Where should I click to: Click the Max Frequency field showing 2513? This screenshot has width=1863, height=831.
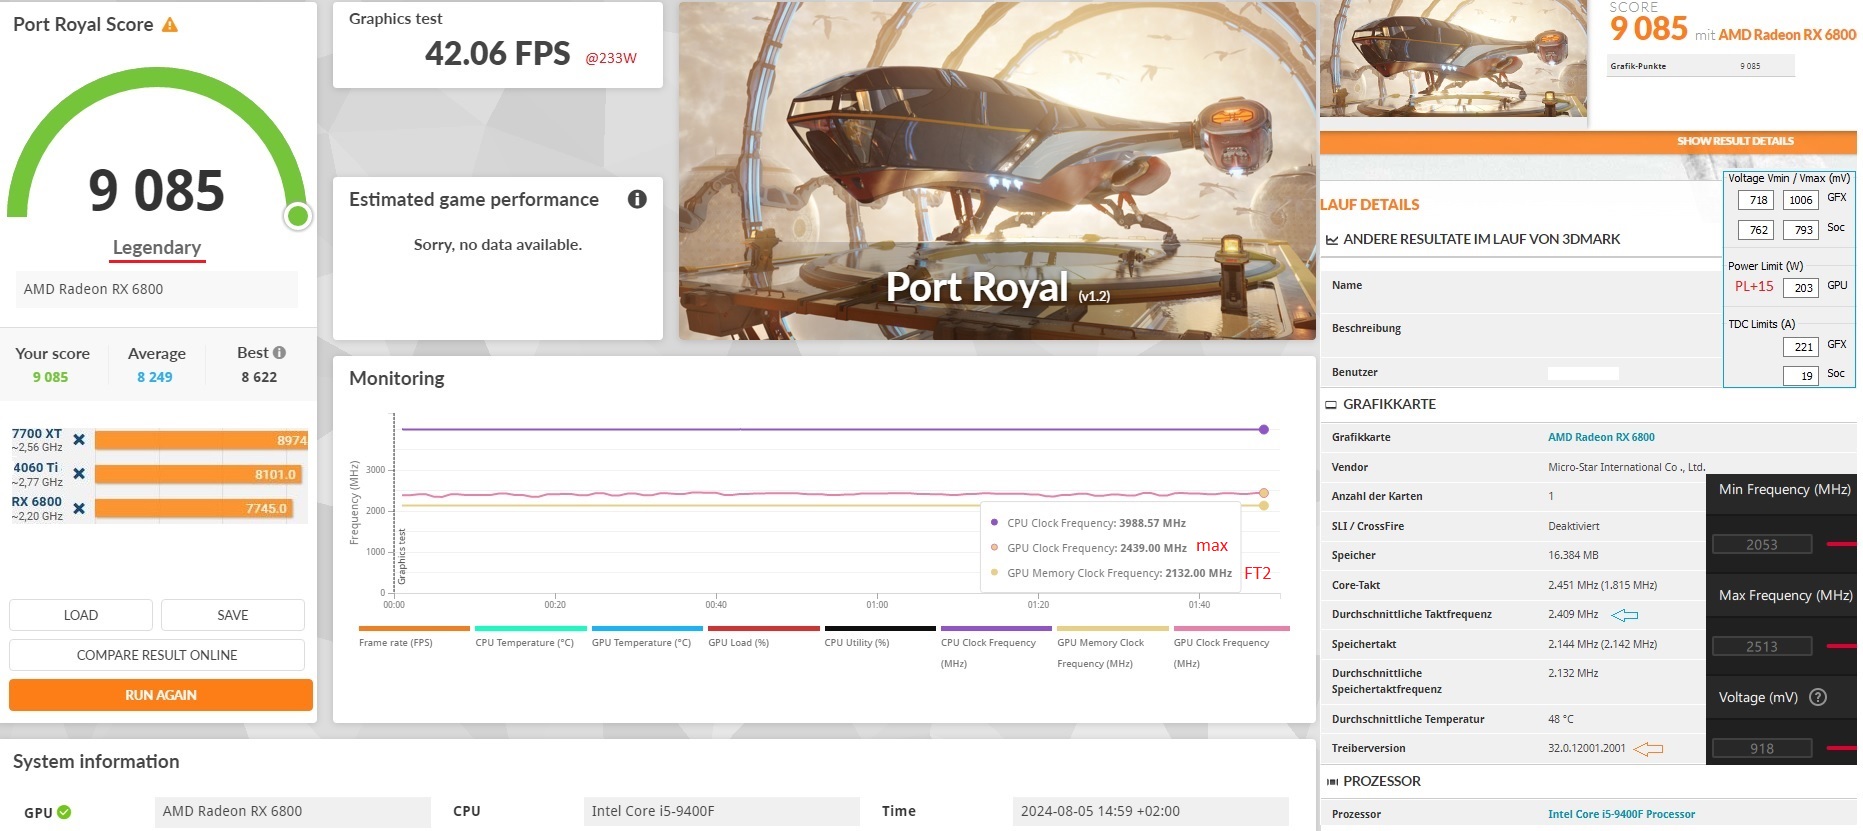tap(1762, 646)
